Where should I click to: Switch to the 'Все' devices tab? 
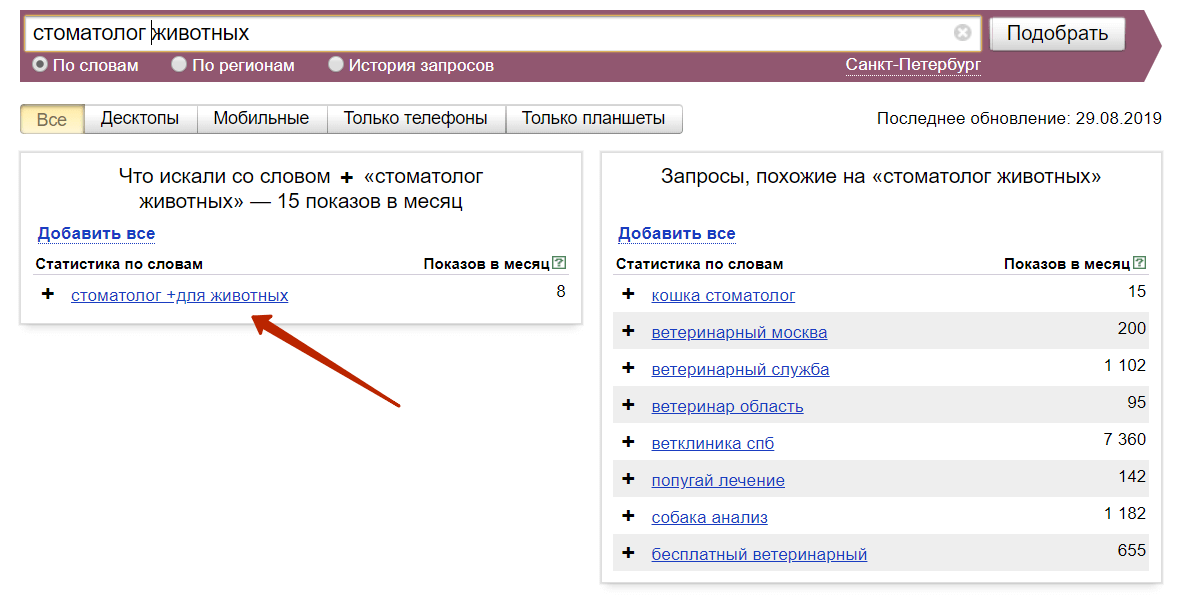[x=52, y=119]
